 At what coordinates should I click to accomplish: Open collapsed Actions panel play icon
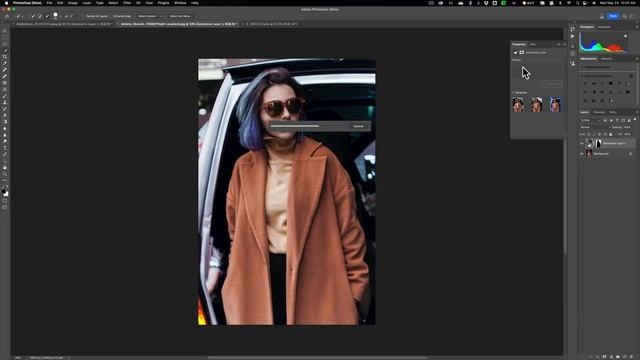coord(573,36)
